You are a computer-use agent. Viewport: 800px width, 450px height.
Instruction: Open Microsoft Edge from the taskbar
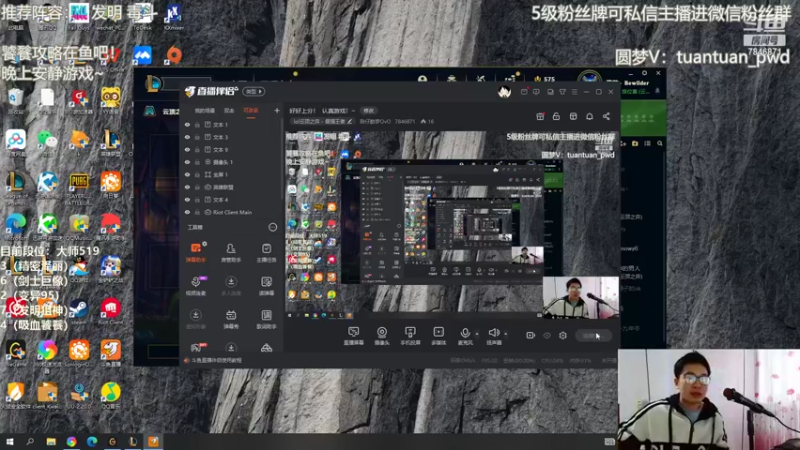click(x=92, y=441)
